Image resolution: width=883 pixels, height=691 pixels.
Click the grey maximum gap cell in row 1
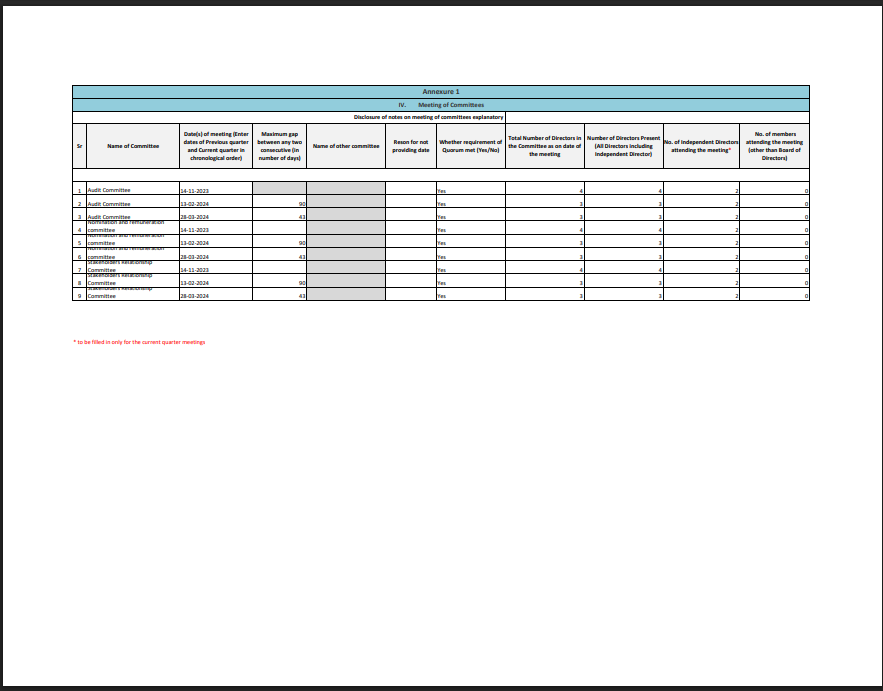tap(279, 188)
